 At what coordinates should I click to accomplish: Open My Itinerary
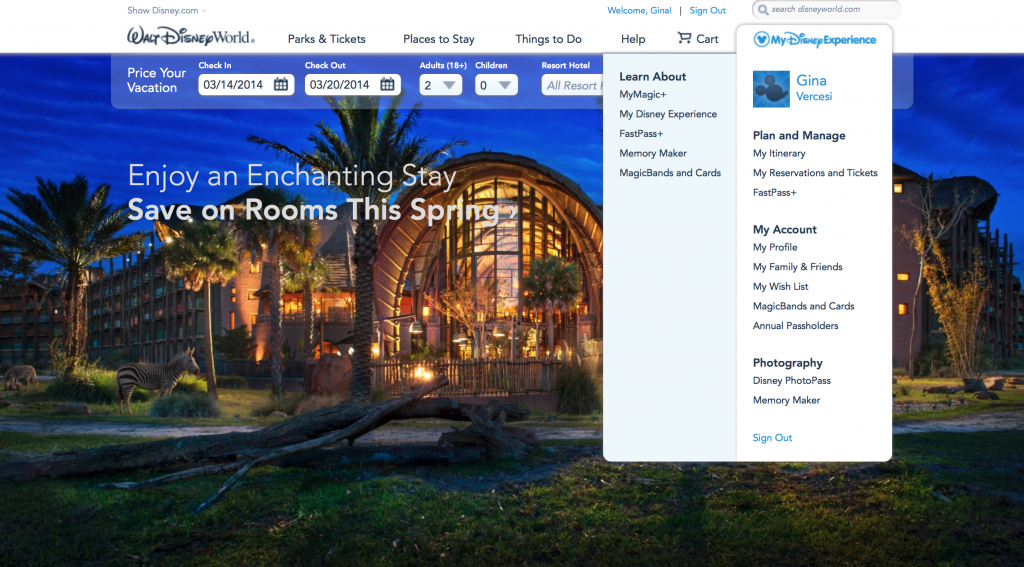coord(779,154)
